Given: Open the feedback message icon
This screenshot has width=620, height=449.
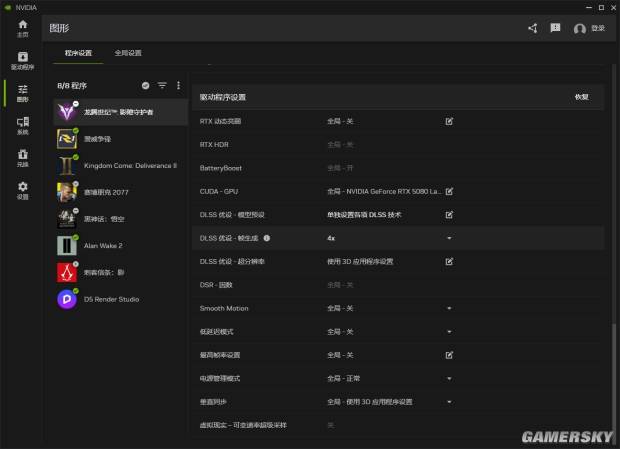Looking at the screenshot, I should pos(555,28).
